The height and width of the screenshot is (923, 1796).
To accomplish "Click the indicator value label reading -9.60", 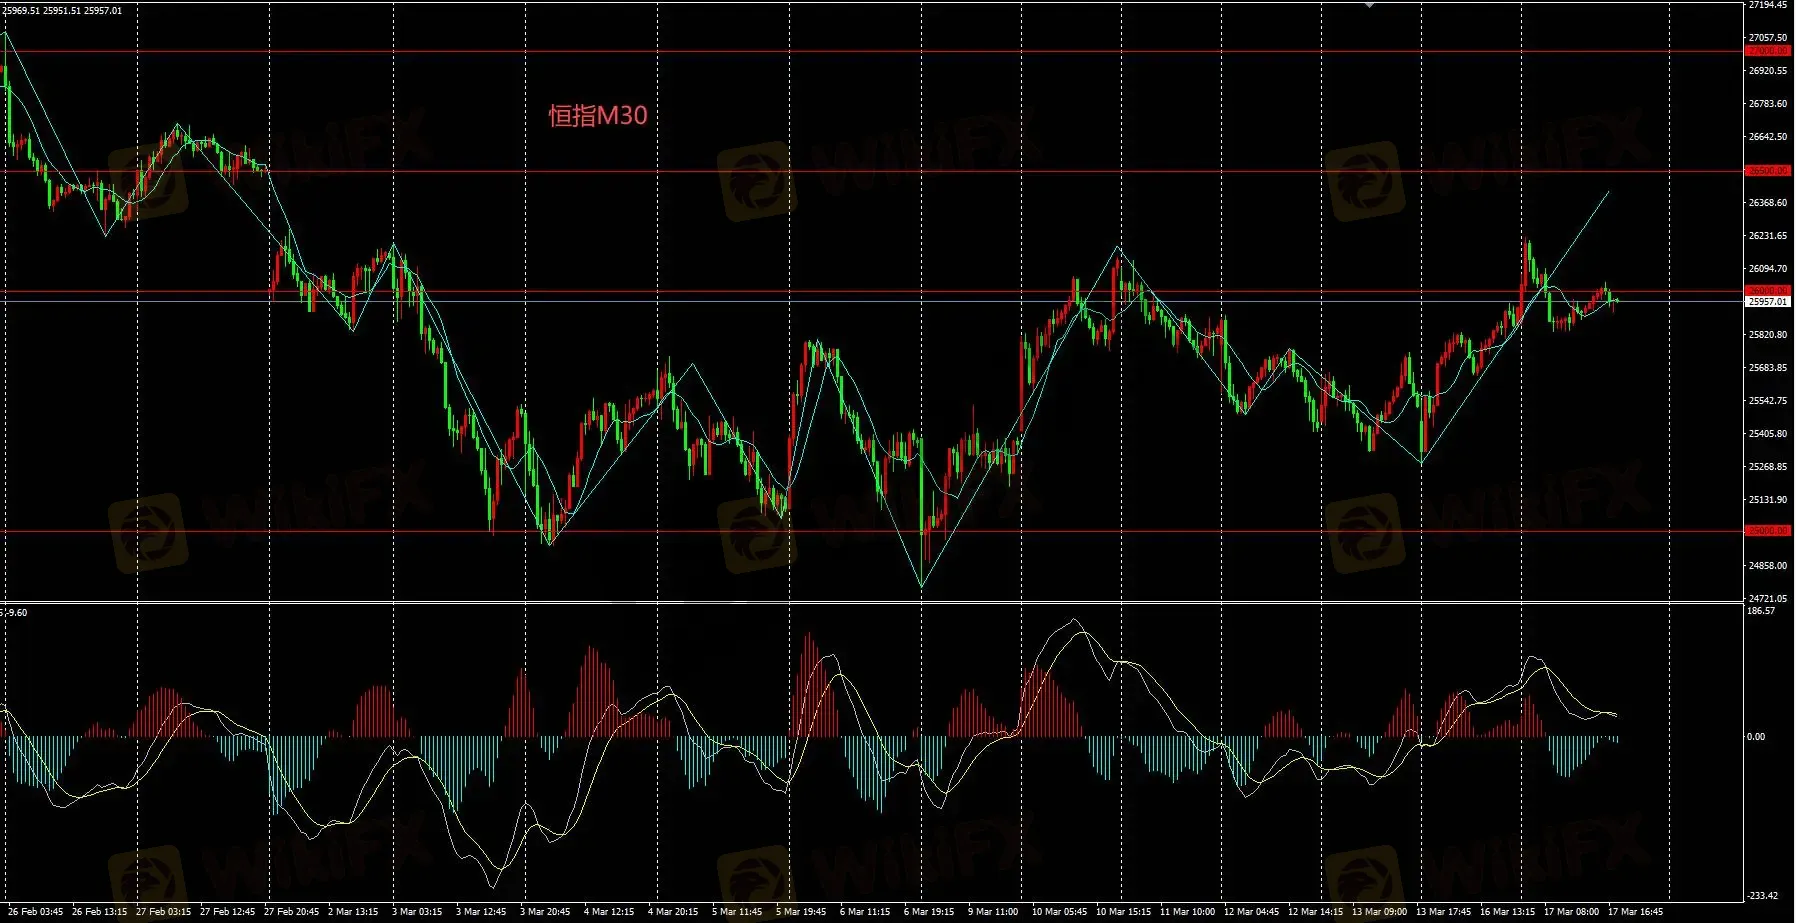I will coord(17,613).
